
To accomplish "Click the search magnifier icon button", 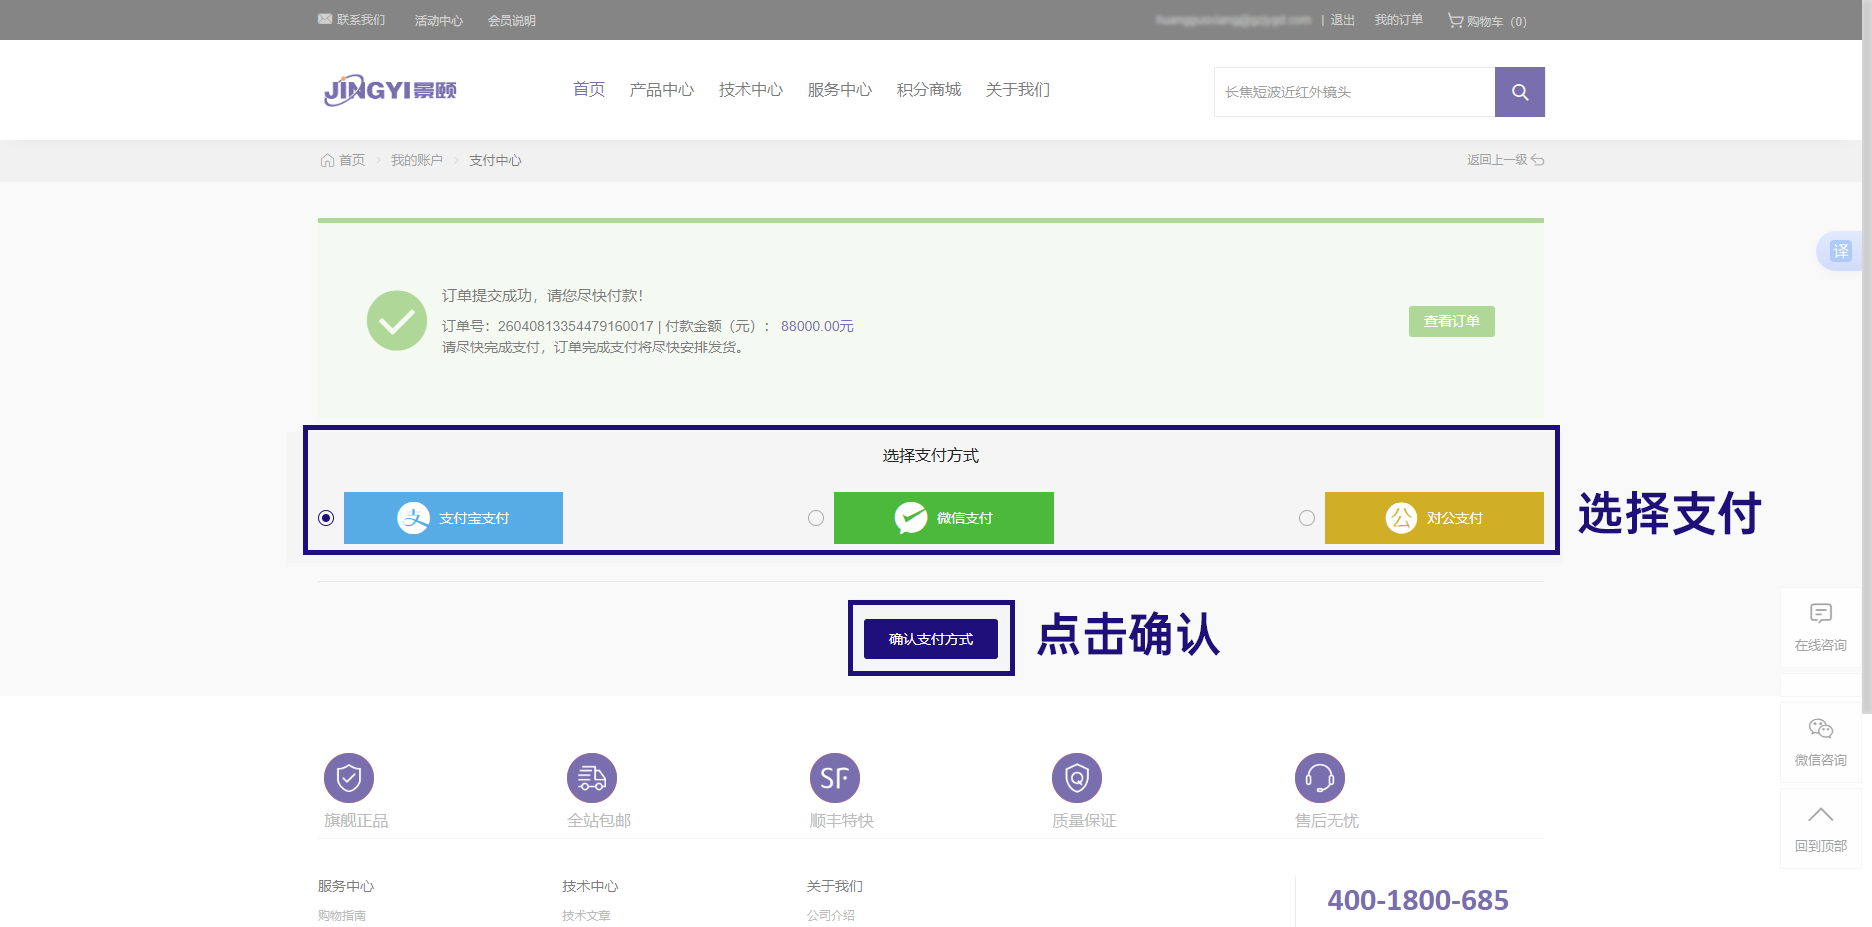I will pyautogui.click(x=1519, y=92).
